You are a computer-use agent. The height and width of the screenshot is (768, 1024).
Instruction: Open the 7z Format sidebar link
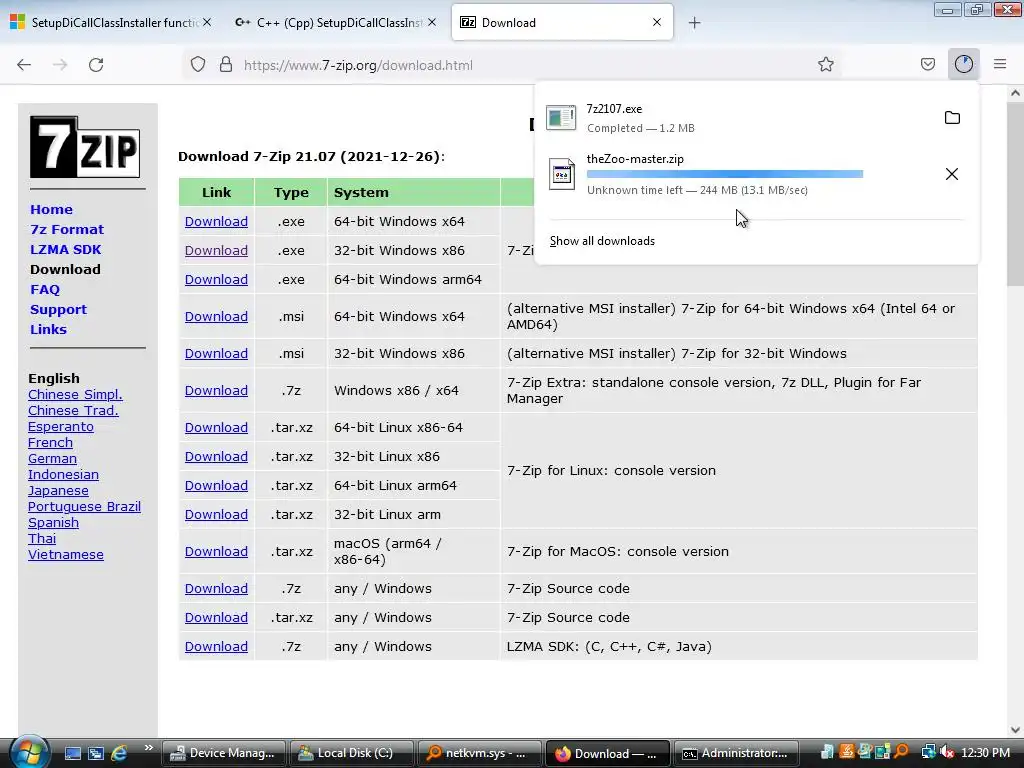[x=67, y=230]
